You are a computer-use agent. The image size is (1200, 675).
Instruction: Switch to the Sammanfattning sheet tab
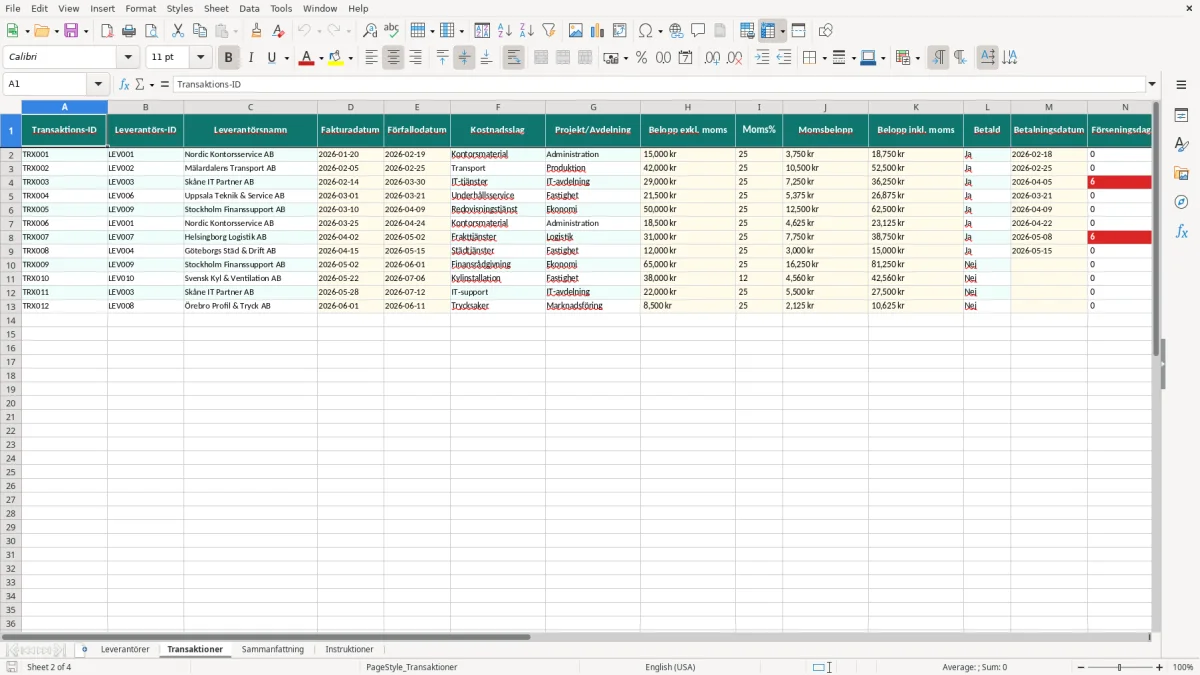[272, 650]
